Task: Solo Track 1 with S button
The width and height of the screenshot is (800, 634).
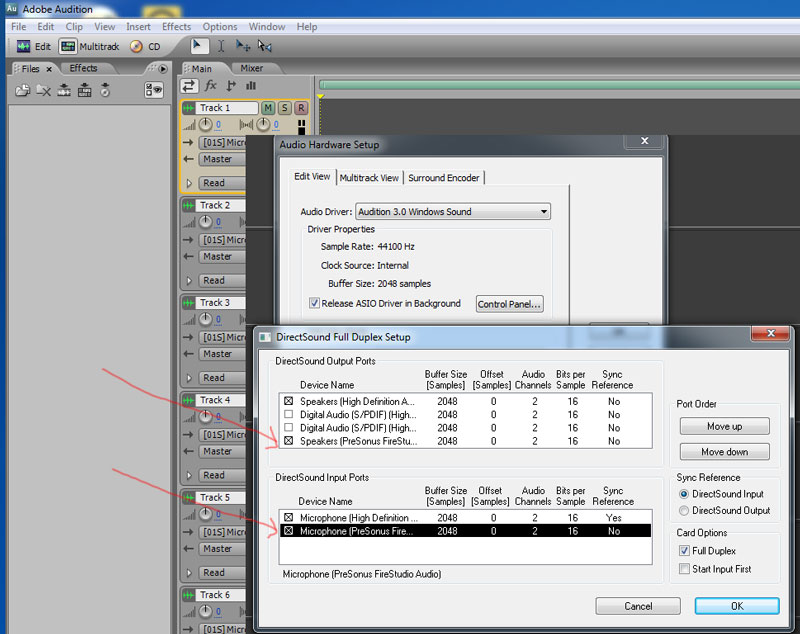Action: tap(284, 108)
